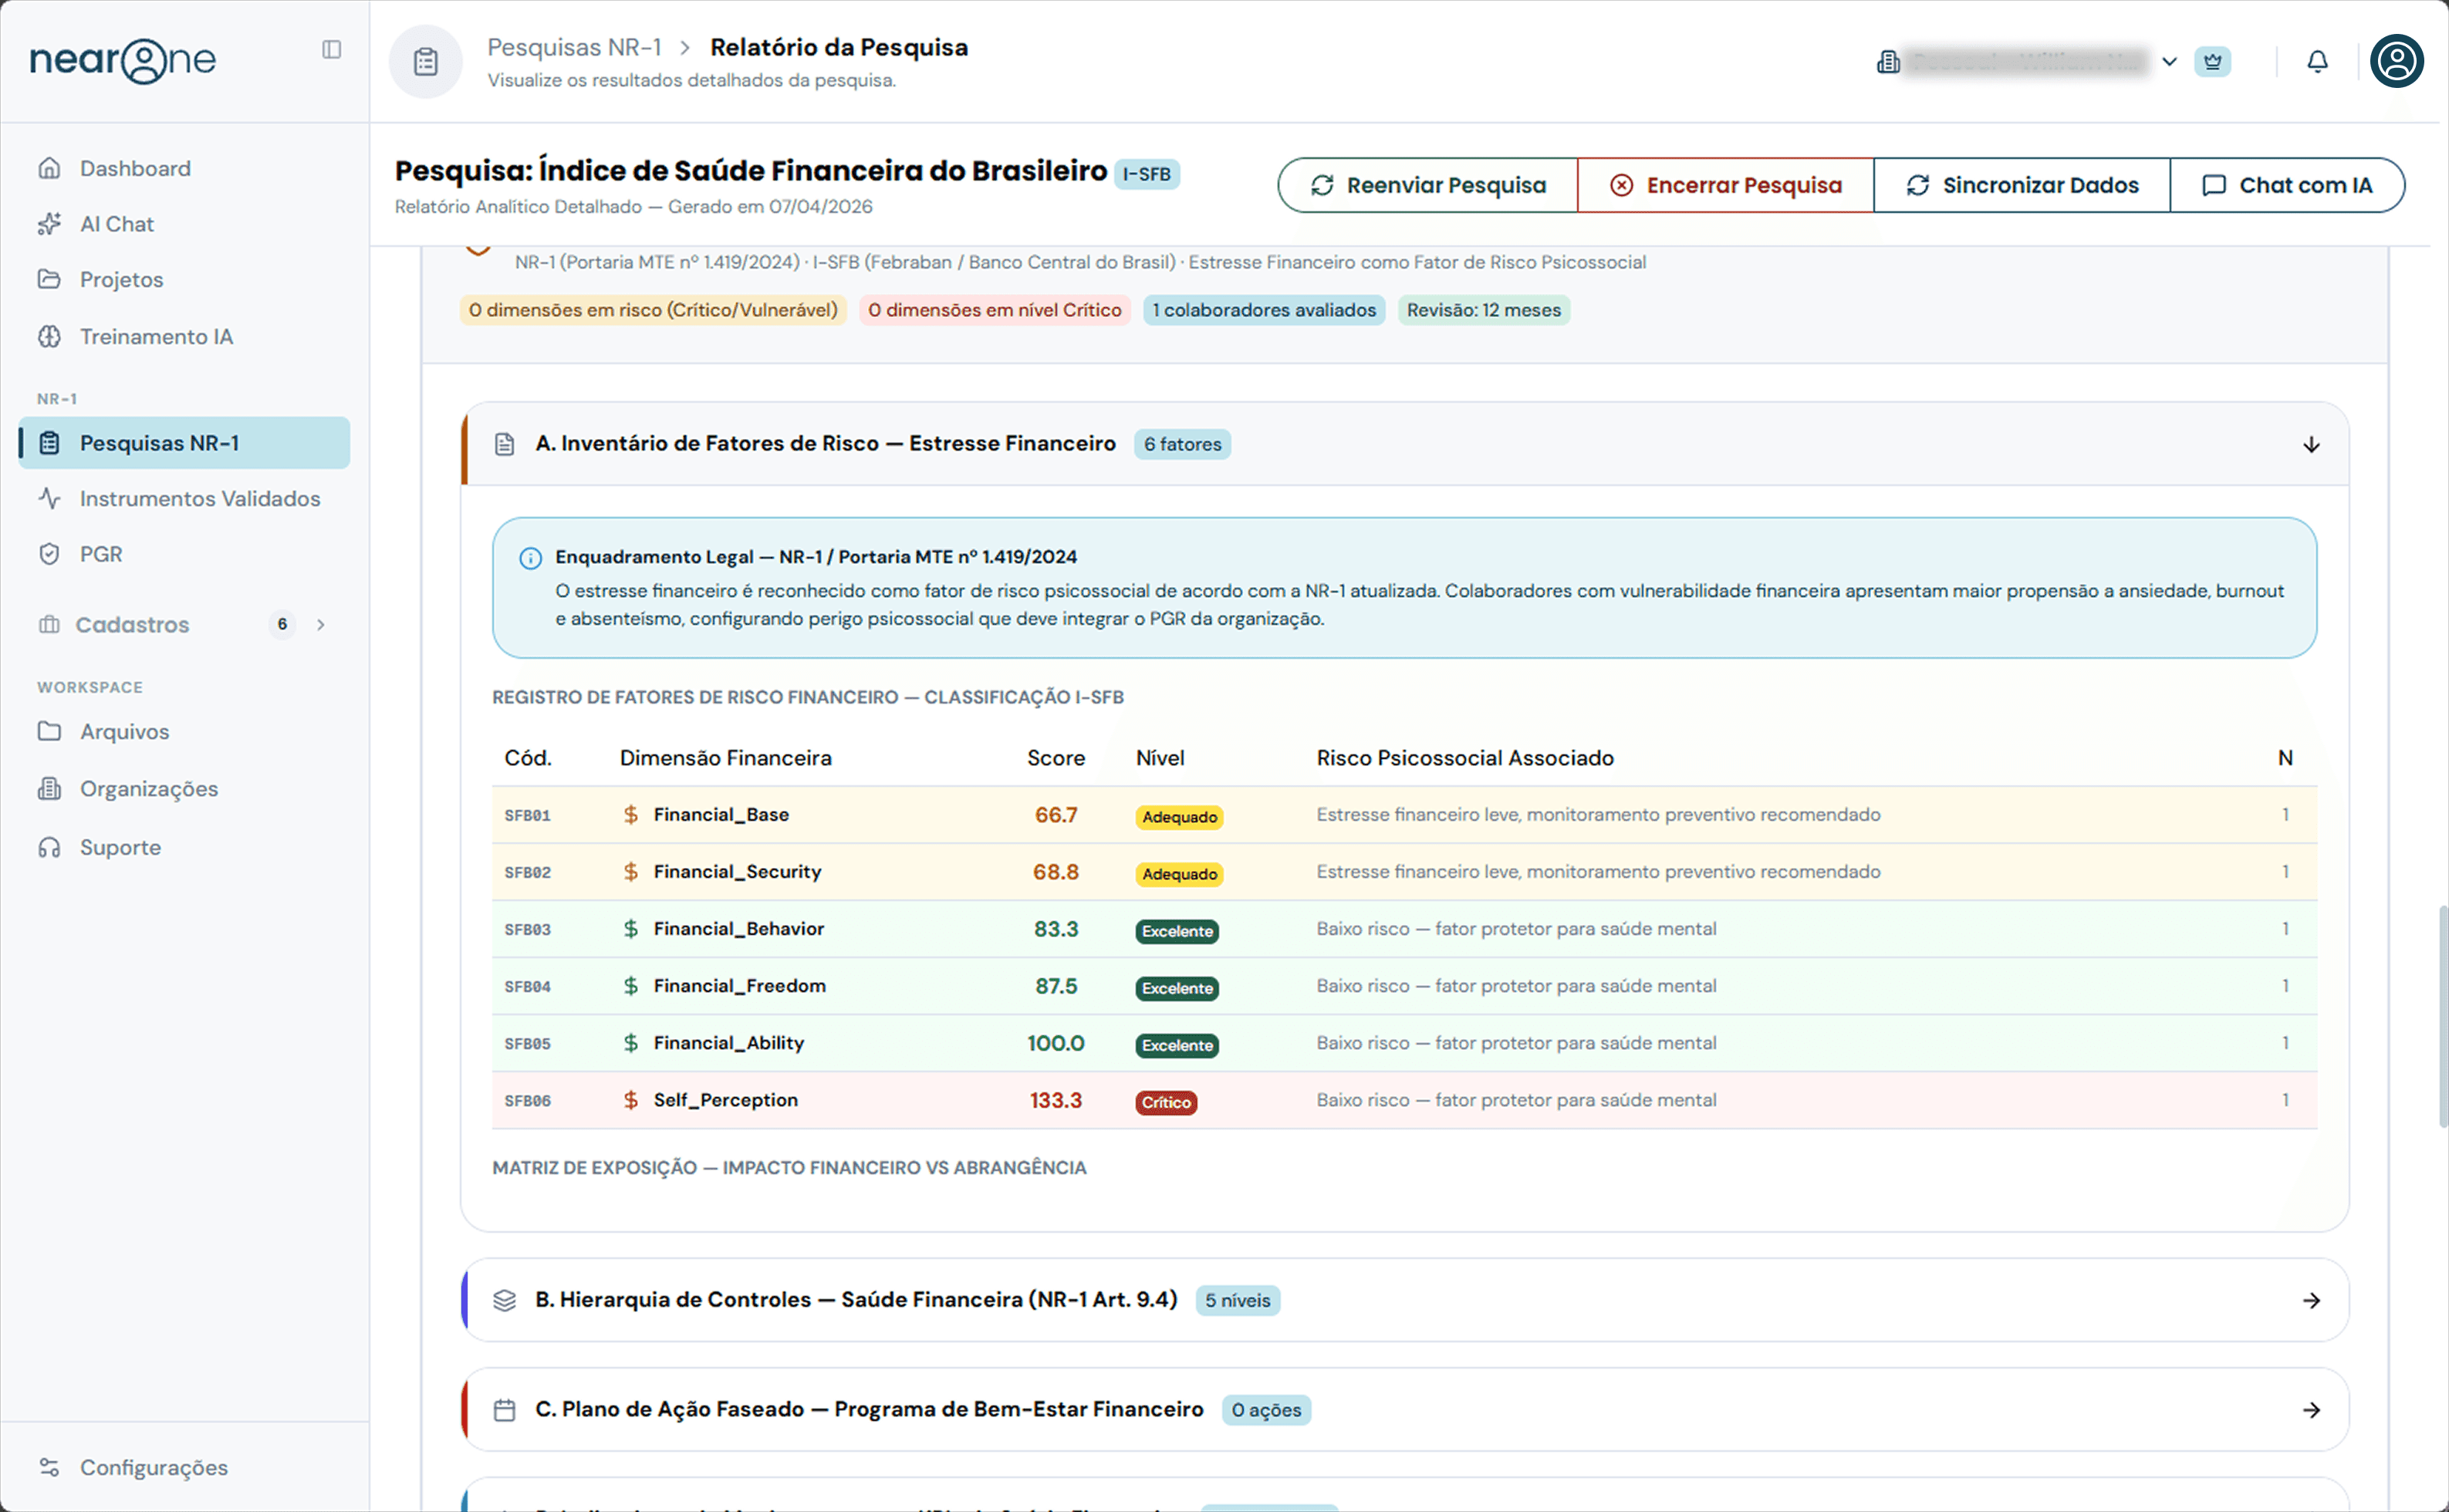This screenshot has width=2449, height=1512.
Task: Collapse section A Inventário de Fatores
Action: point(2310,444)
